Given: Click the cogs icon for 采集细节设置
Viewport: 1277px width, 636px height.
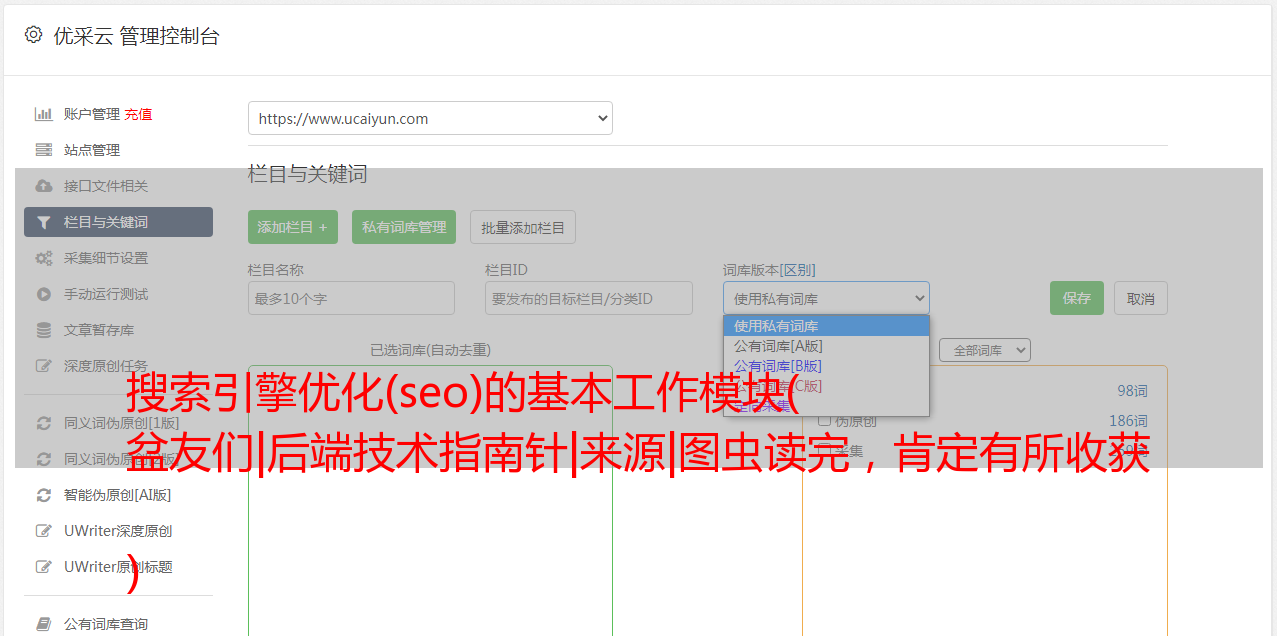Looking at the screenshot, I should click(x=44, y=258).
